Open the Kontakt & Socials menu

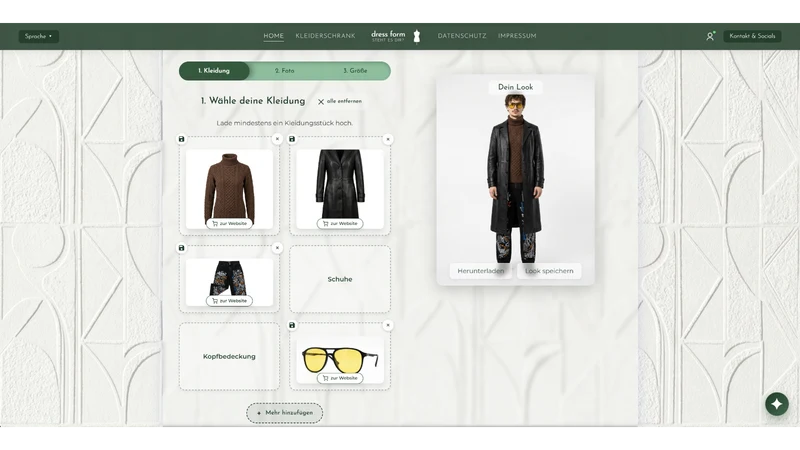point(752,36)
